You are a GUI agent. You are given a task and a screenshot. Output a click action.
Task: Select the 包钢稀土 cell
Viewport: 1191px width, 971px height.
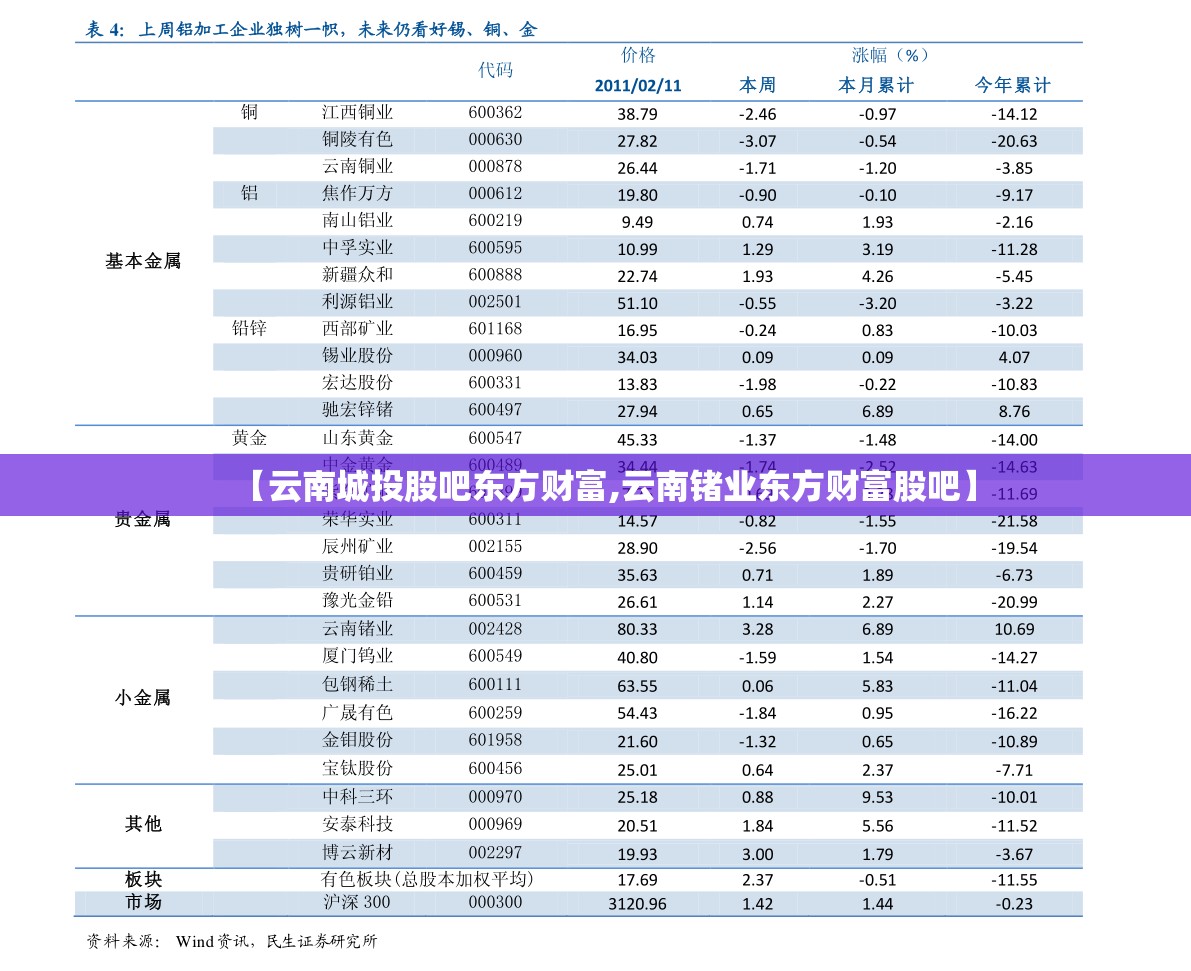[357, 685]
